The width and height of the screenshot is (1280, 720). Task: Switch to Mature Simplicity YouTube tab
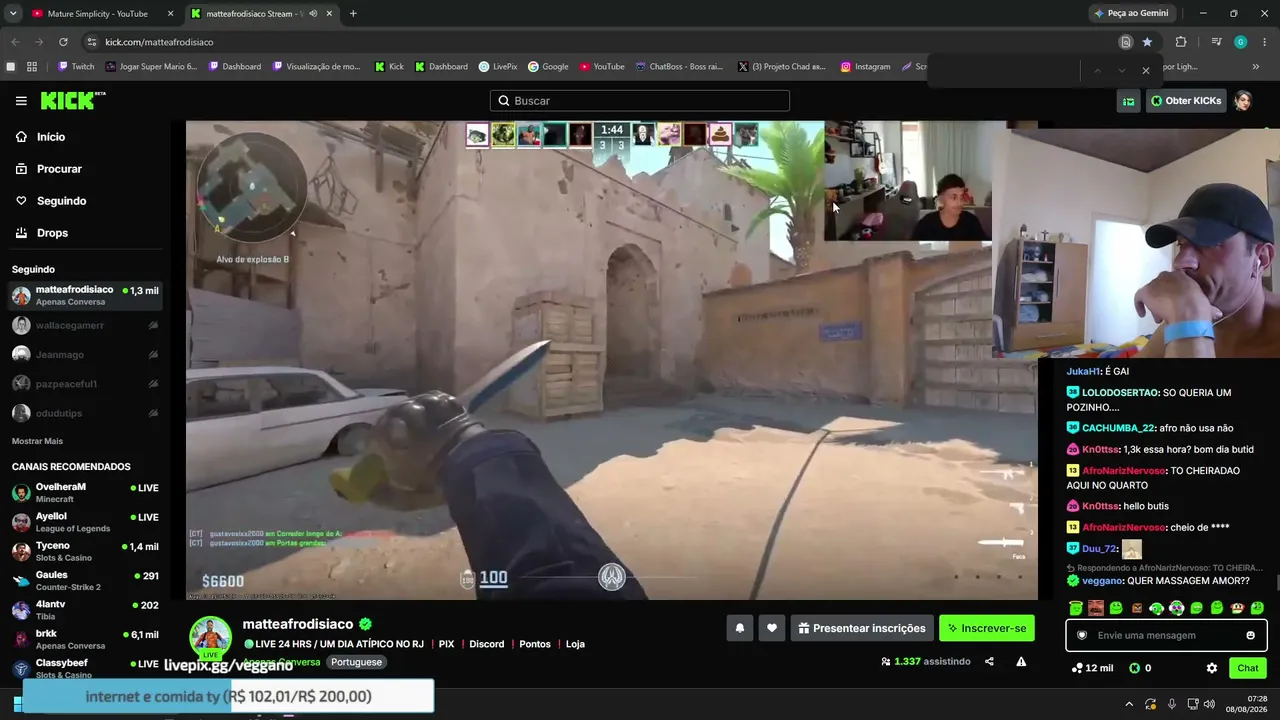(97, 14)
